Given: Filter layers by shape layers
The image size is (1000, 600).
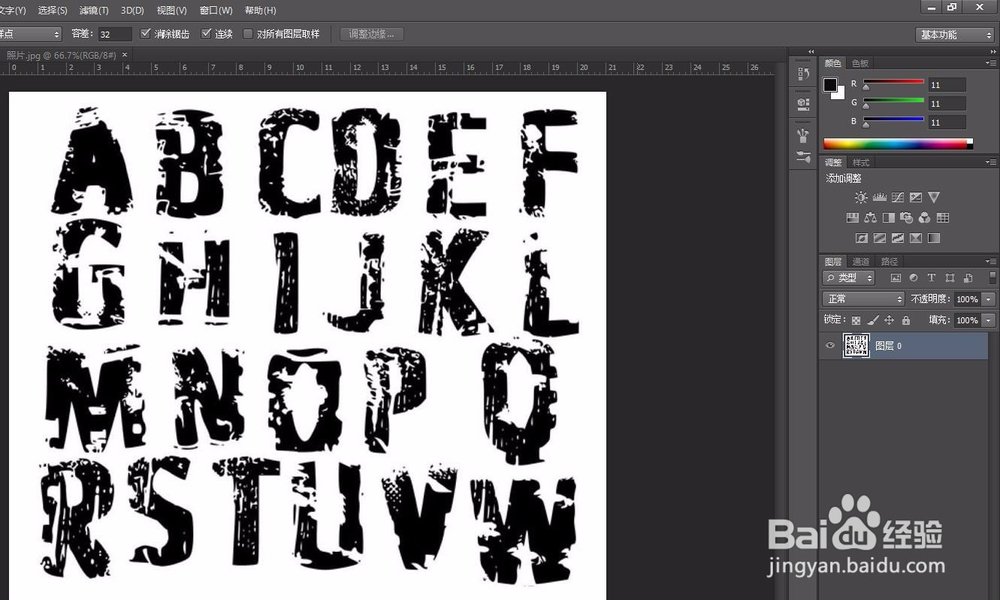Looking at the screenshot, I should click(x=950, y=278).
